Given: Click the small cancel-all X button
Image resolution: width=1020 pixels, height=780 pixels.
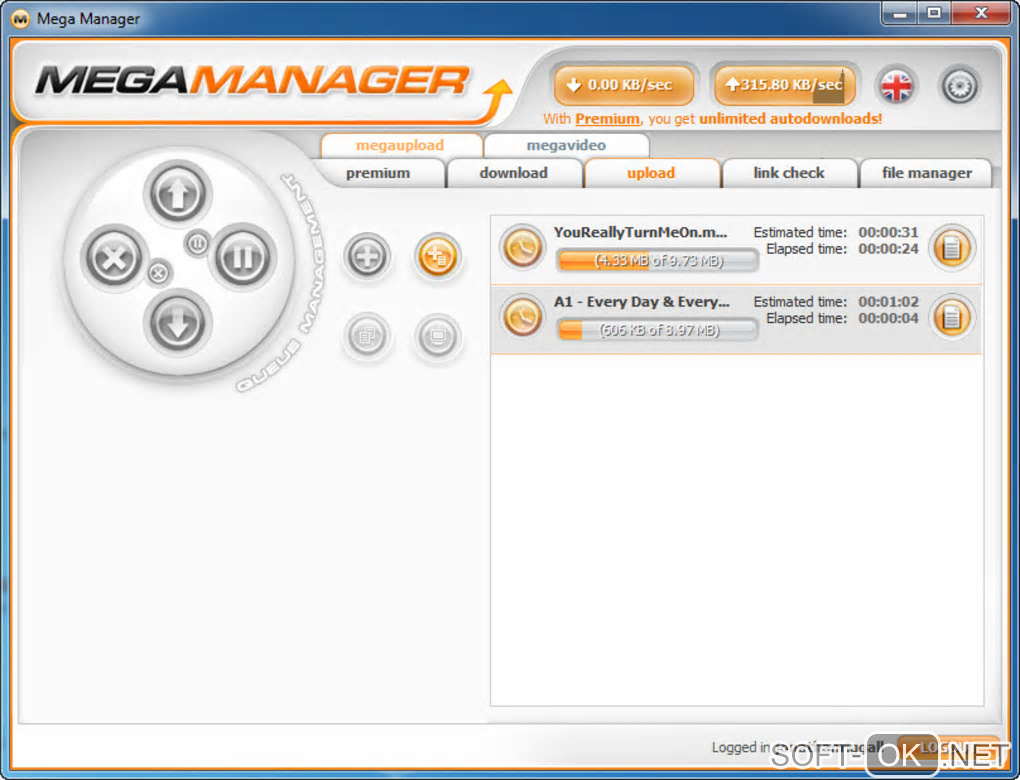Looking at the screenshot, I should pyautogui.click(x=158, y=273).
